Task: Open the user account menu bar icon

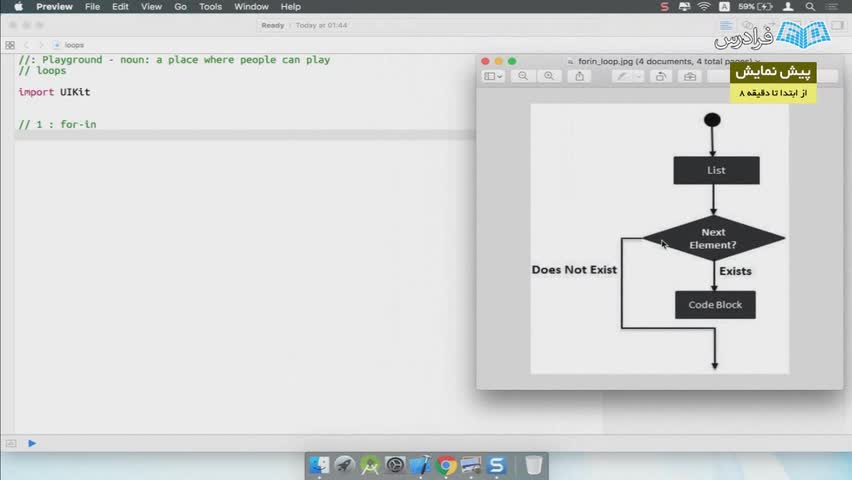Action: 788,7
